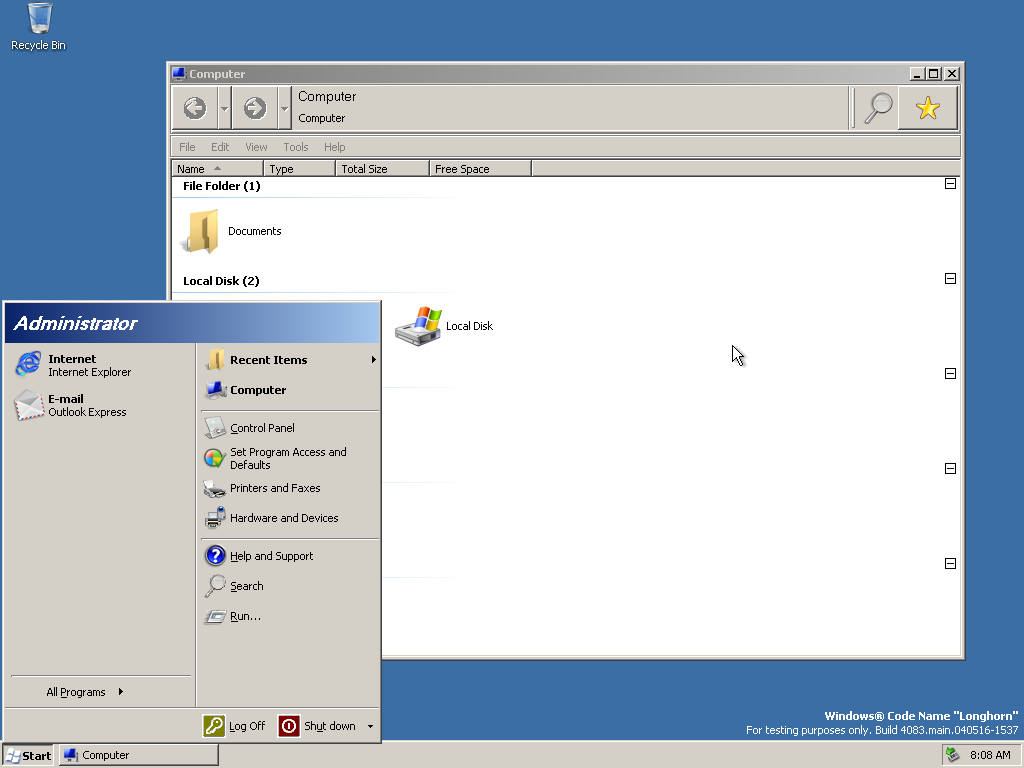Viewport: 1024px width, 768px height.
Task: Collapse the File Folder group
Action: [950, 184]
